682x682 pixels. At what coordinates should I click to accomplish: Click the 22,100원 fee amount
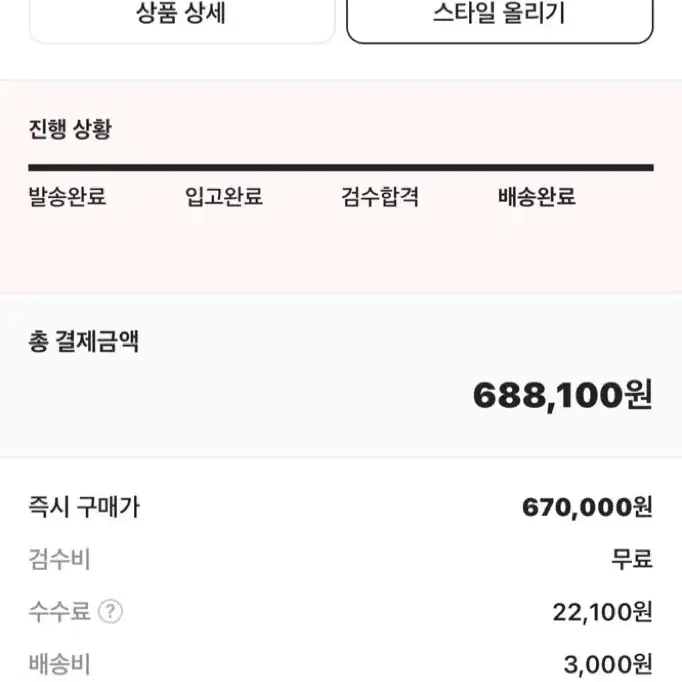click(x=602, y=612)
